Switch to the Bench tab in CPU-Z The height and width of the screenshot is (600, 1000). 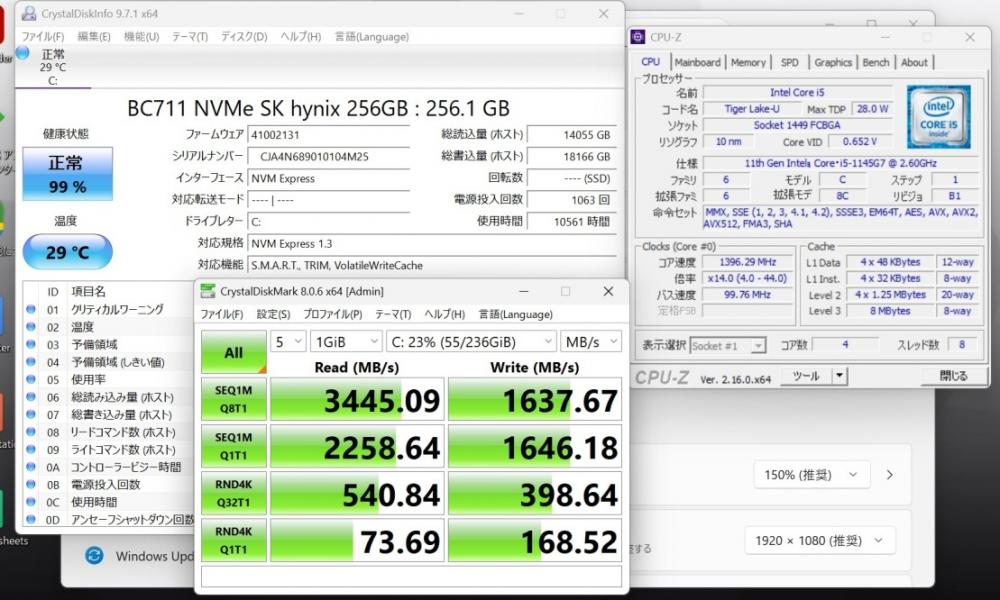click(x=876, y=62)
